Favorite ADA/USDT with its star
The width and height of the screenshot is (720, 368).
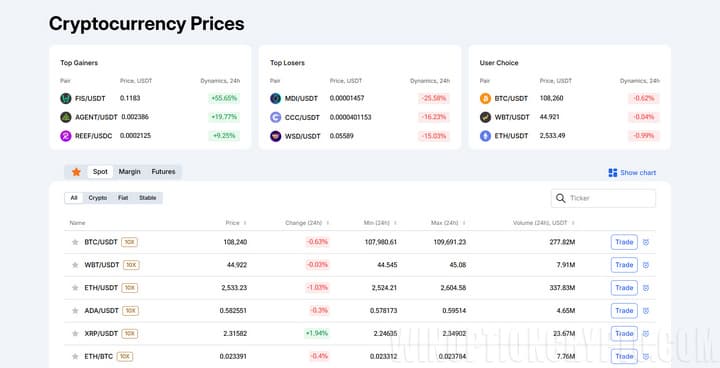[x=75, y=311]
